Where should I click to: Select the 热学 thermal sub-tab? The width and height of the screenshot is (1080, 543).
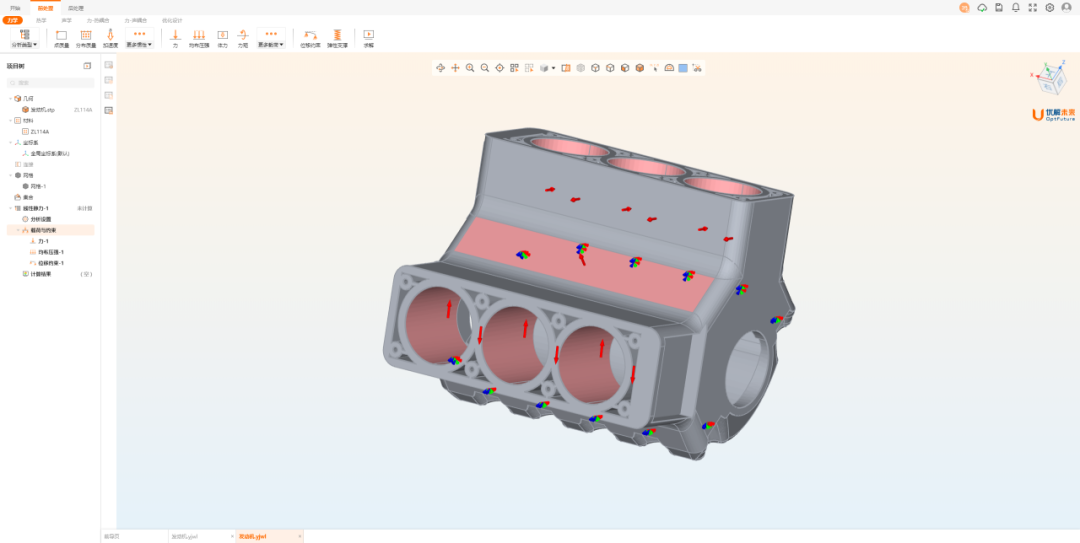coord(41,21)
